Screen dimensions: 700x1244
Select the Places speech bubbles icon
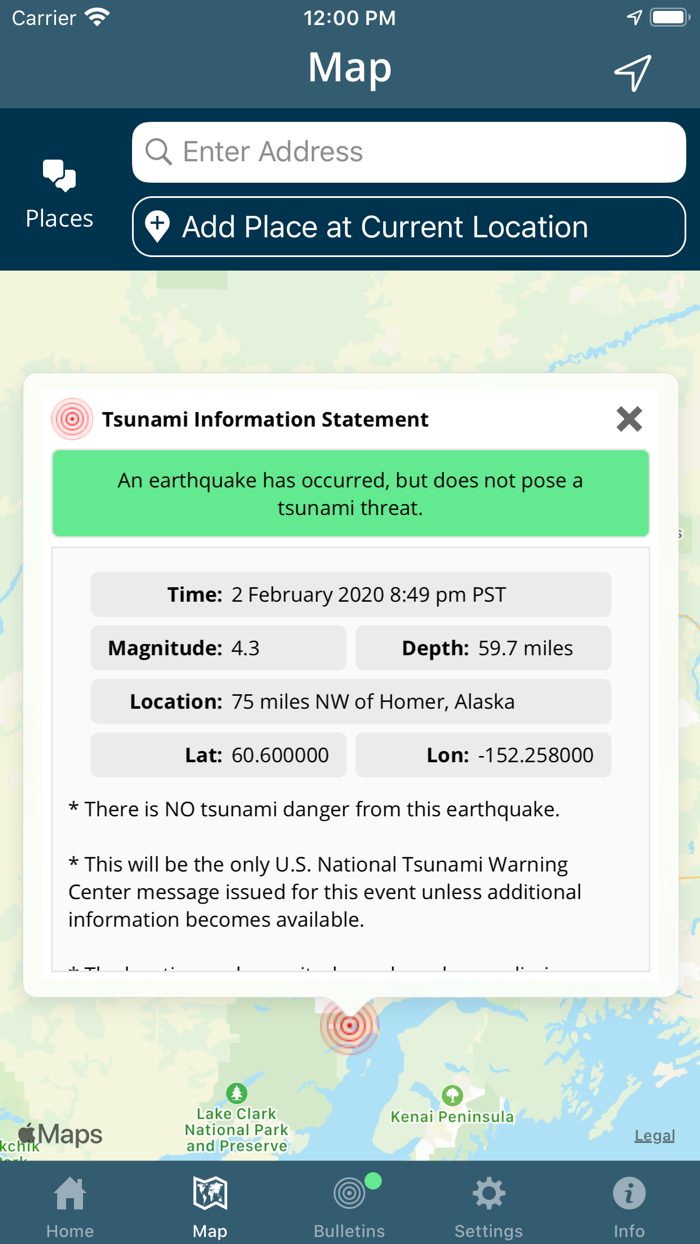coord(59,176)
